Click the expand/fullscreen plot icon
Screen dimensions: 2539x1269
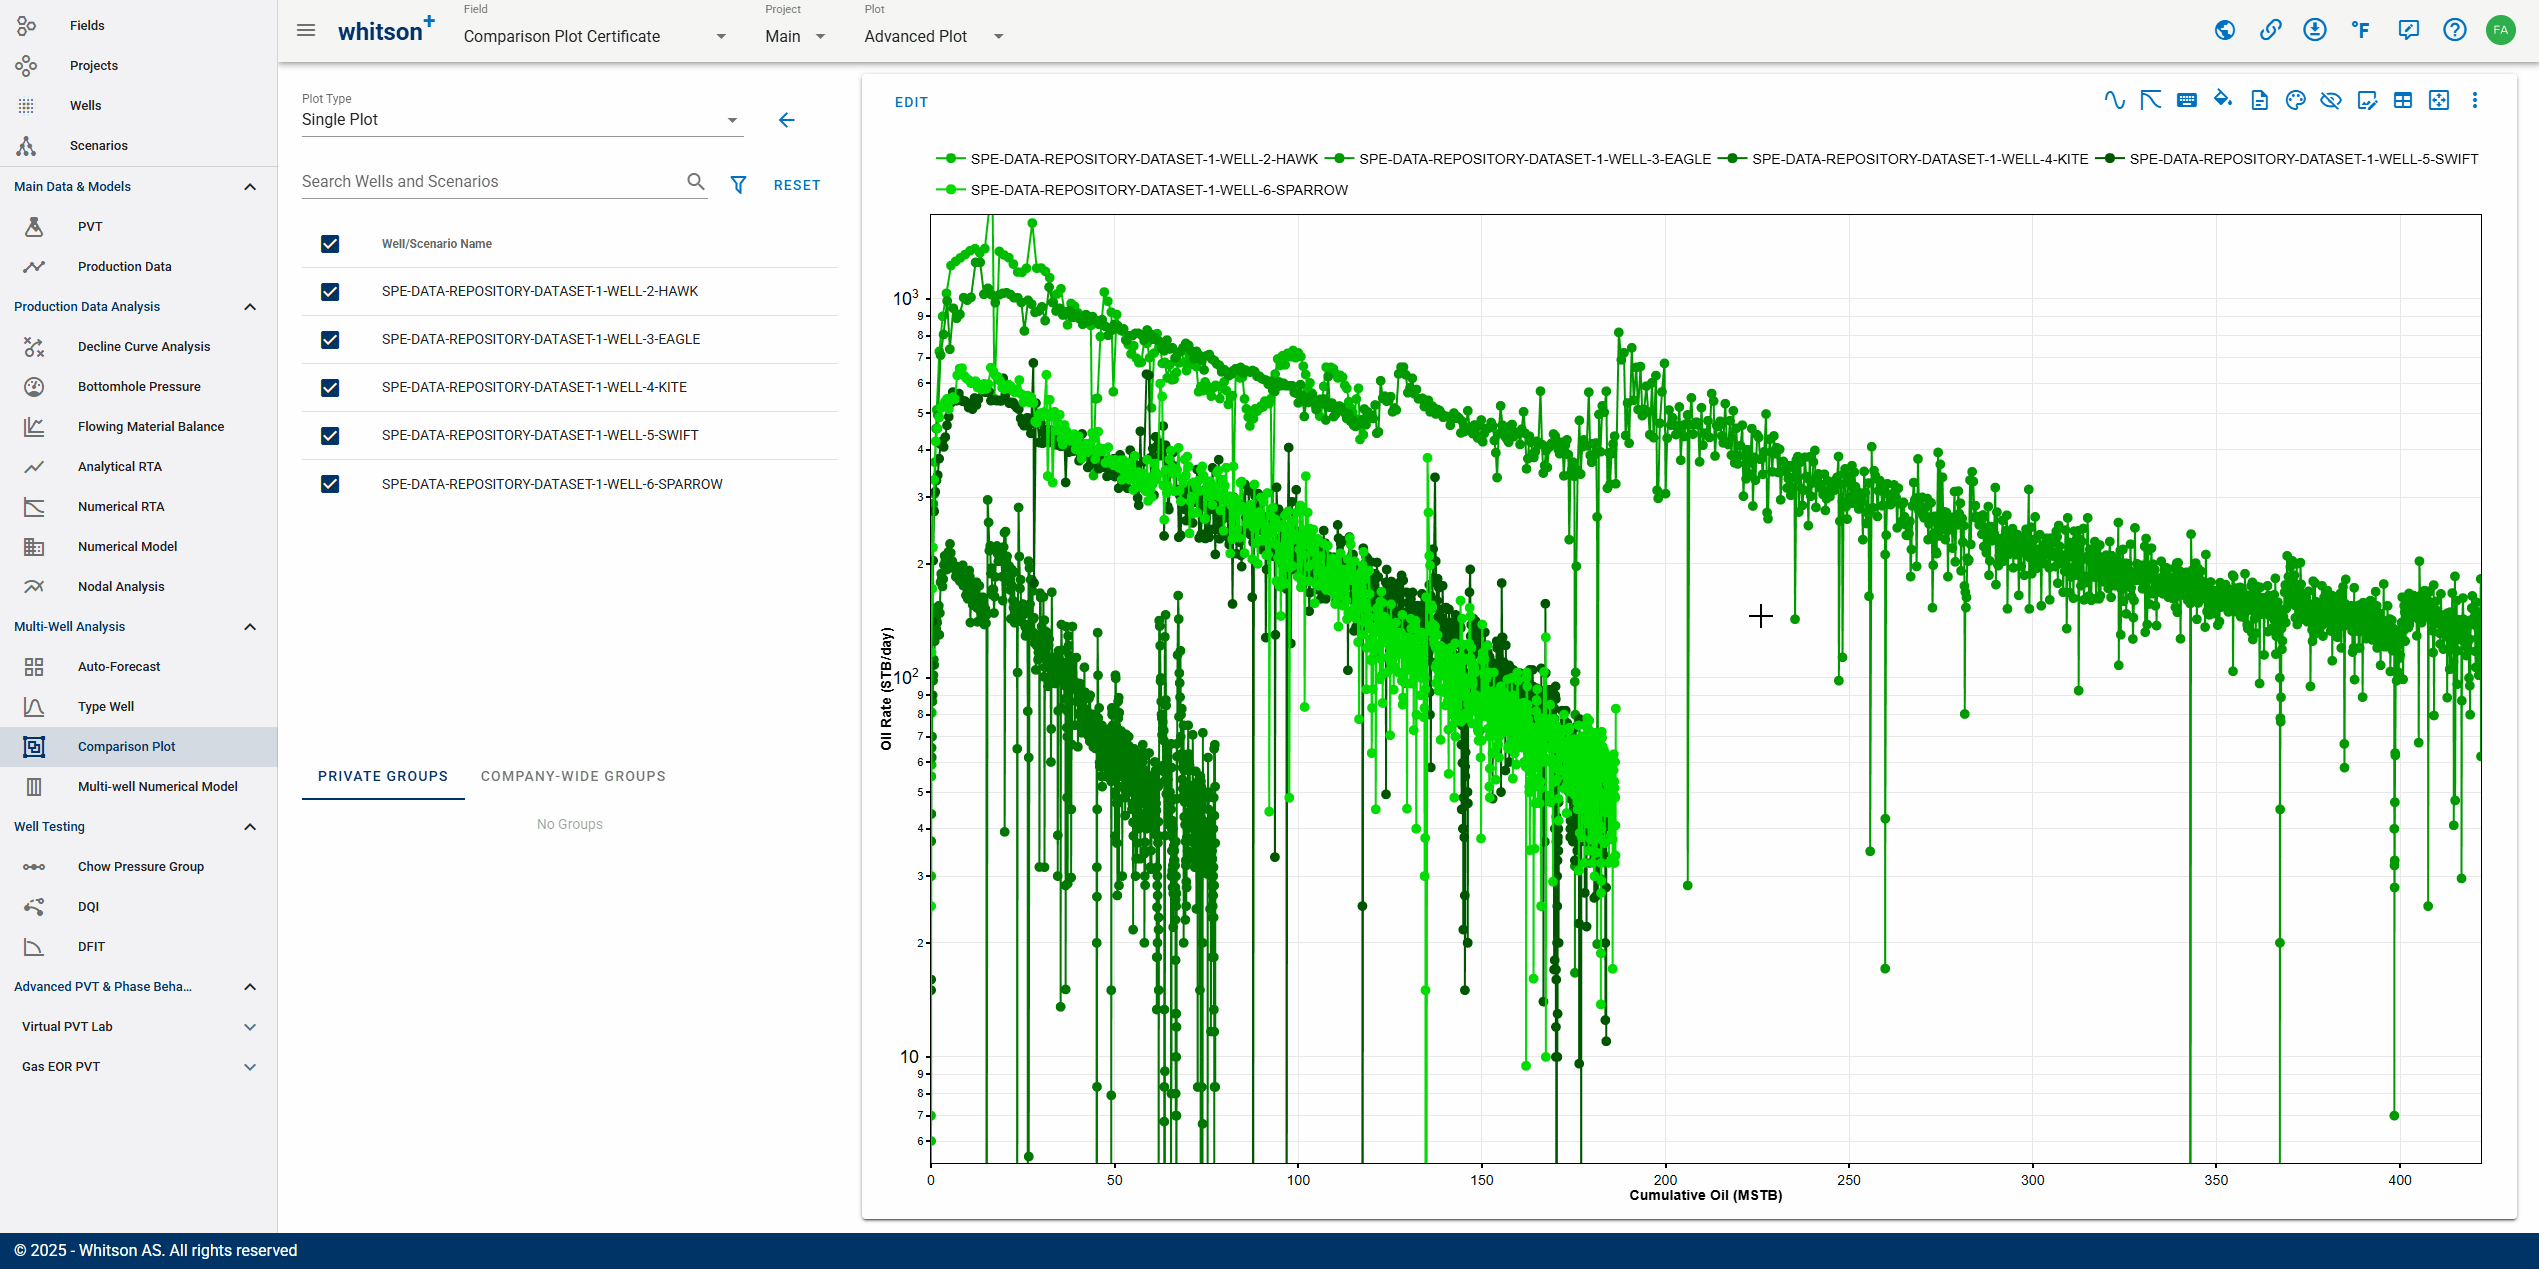(x=2435, y=102)
